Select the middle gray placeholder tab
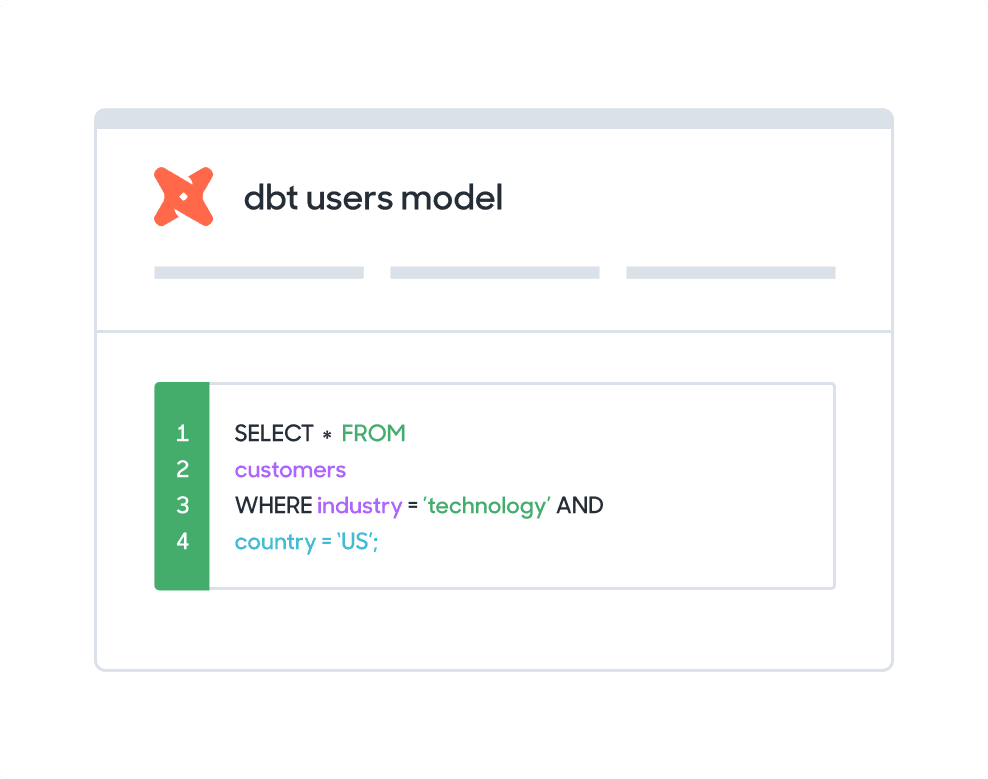The width and height of the screenshot is (988, 779). tap(495, 272)
